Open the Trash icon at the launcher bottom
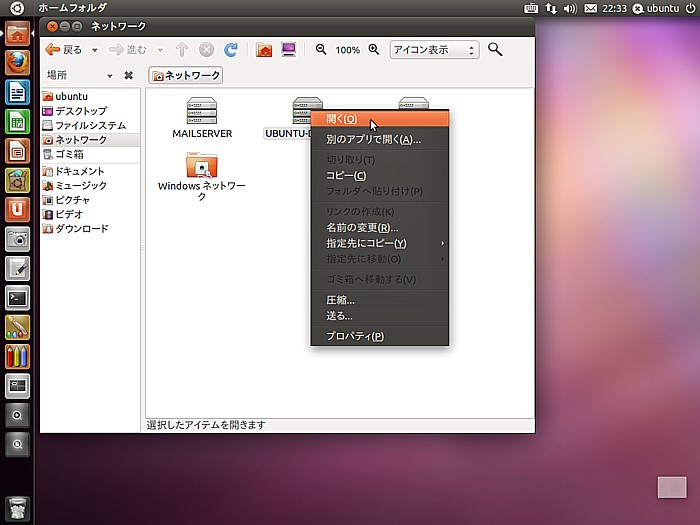 [x=17, y=506]
